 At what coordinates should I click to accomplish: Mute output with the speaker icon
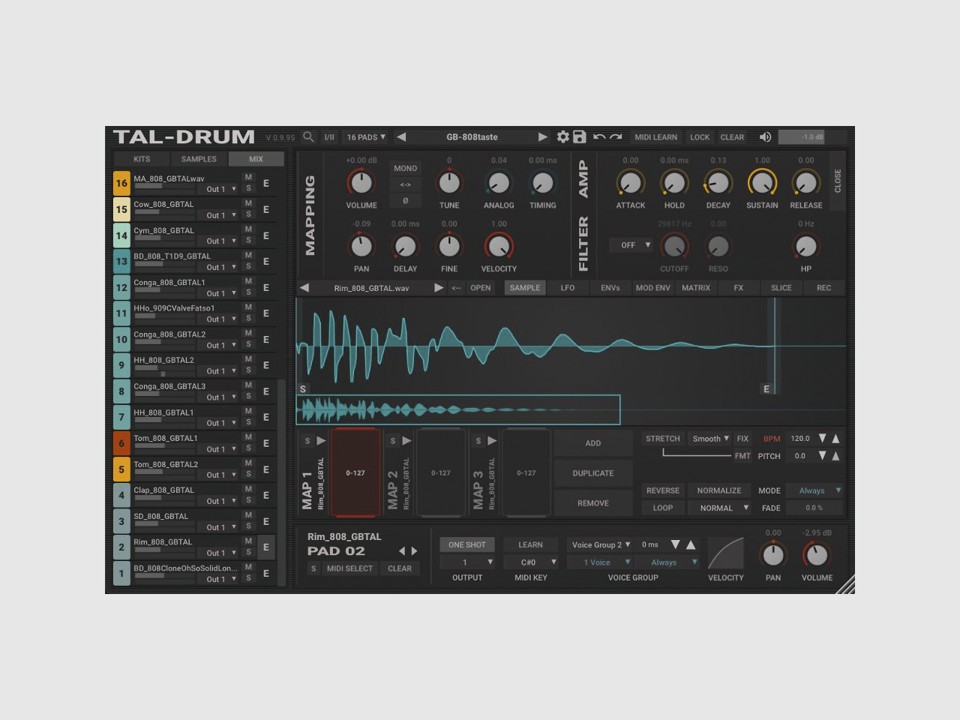(765, 137)
